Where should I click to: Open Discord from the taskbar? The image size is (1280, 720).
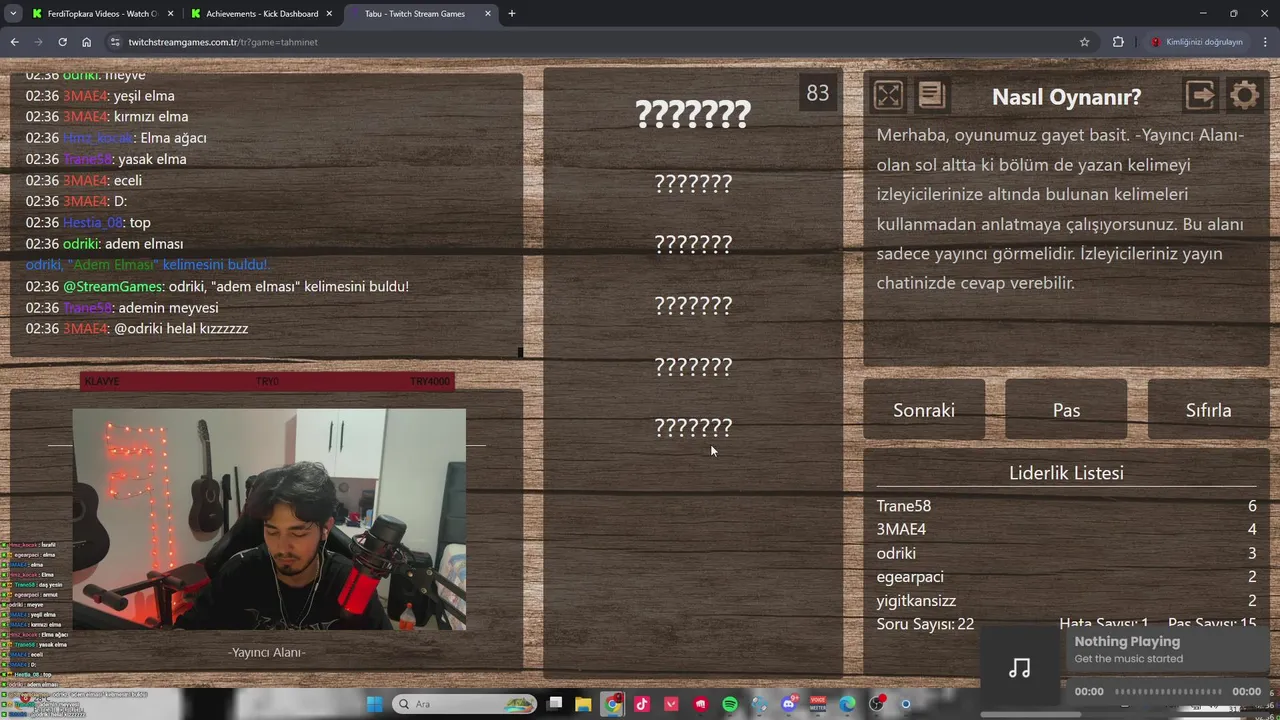pyautogui.click(x=789, y=704)
